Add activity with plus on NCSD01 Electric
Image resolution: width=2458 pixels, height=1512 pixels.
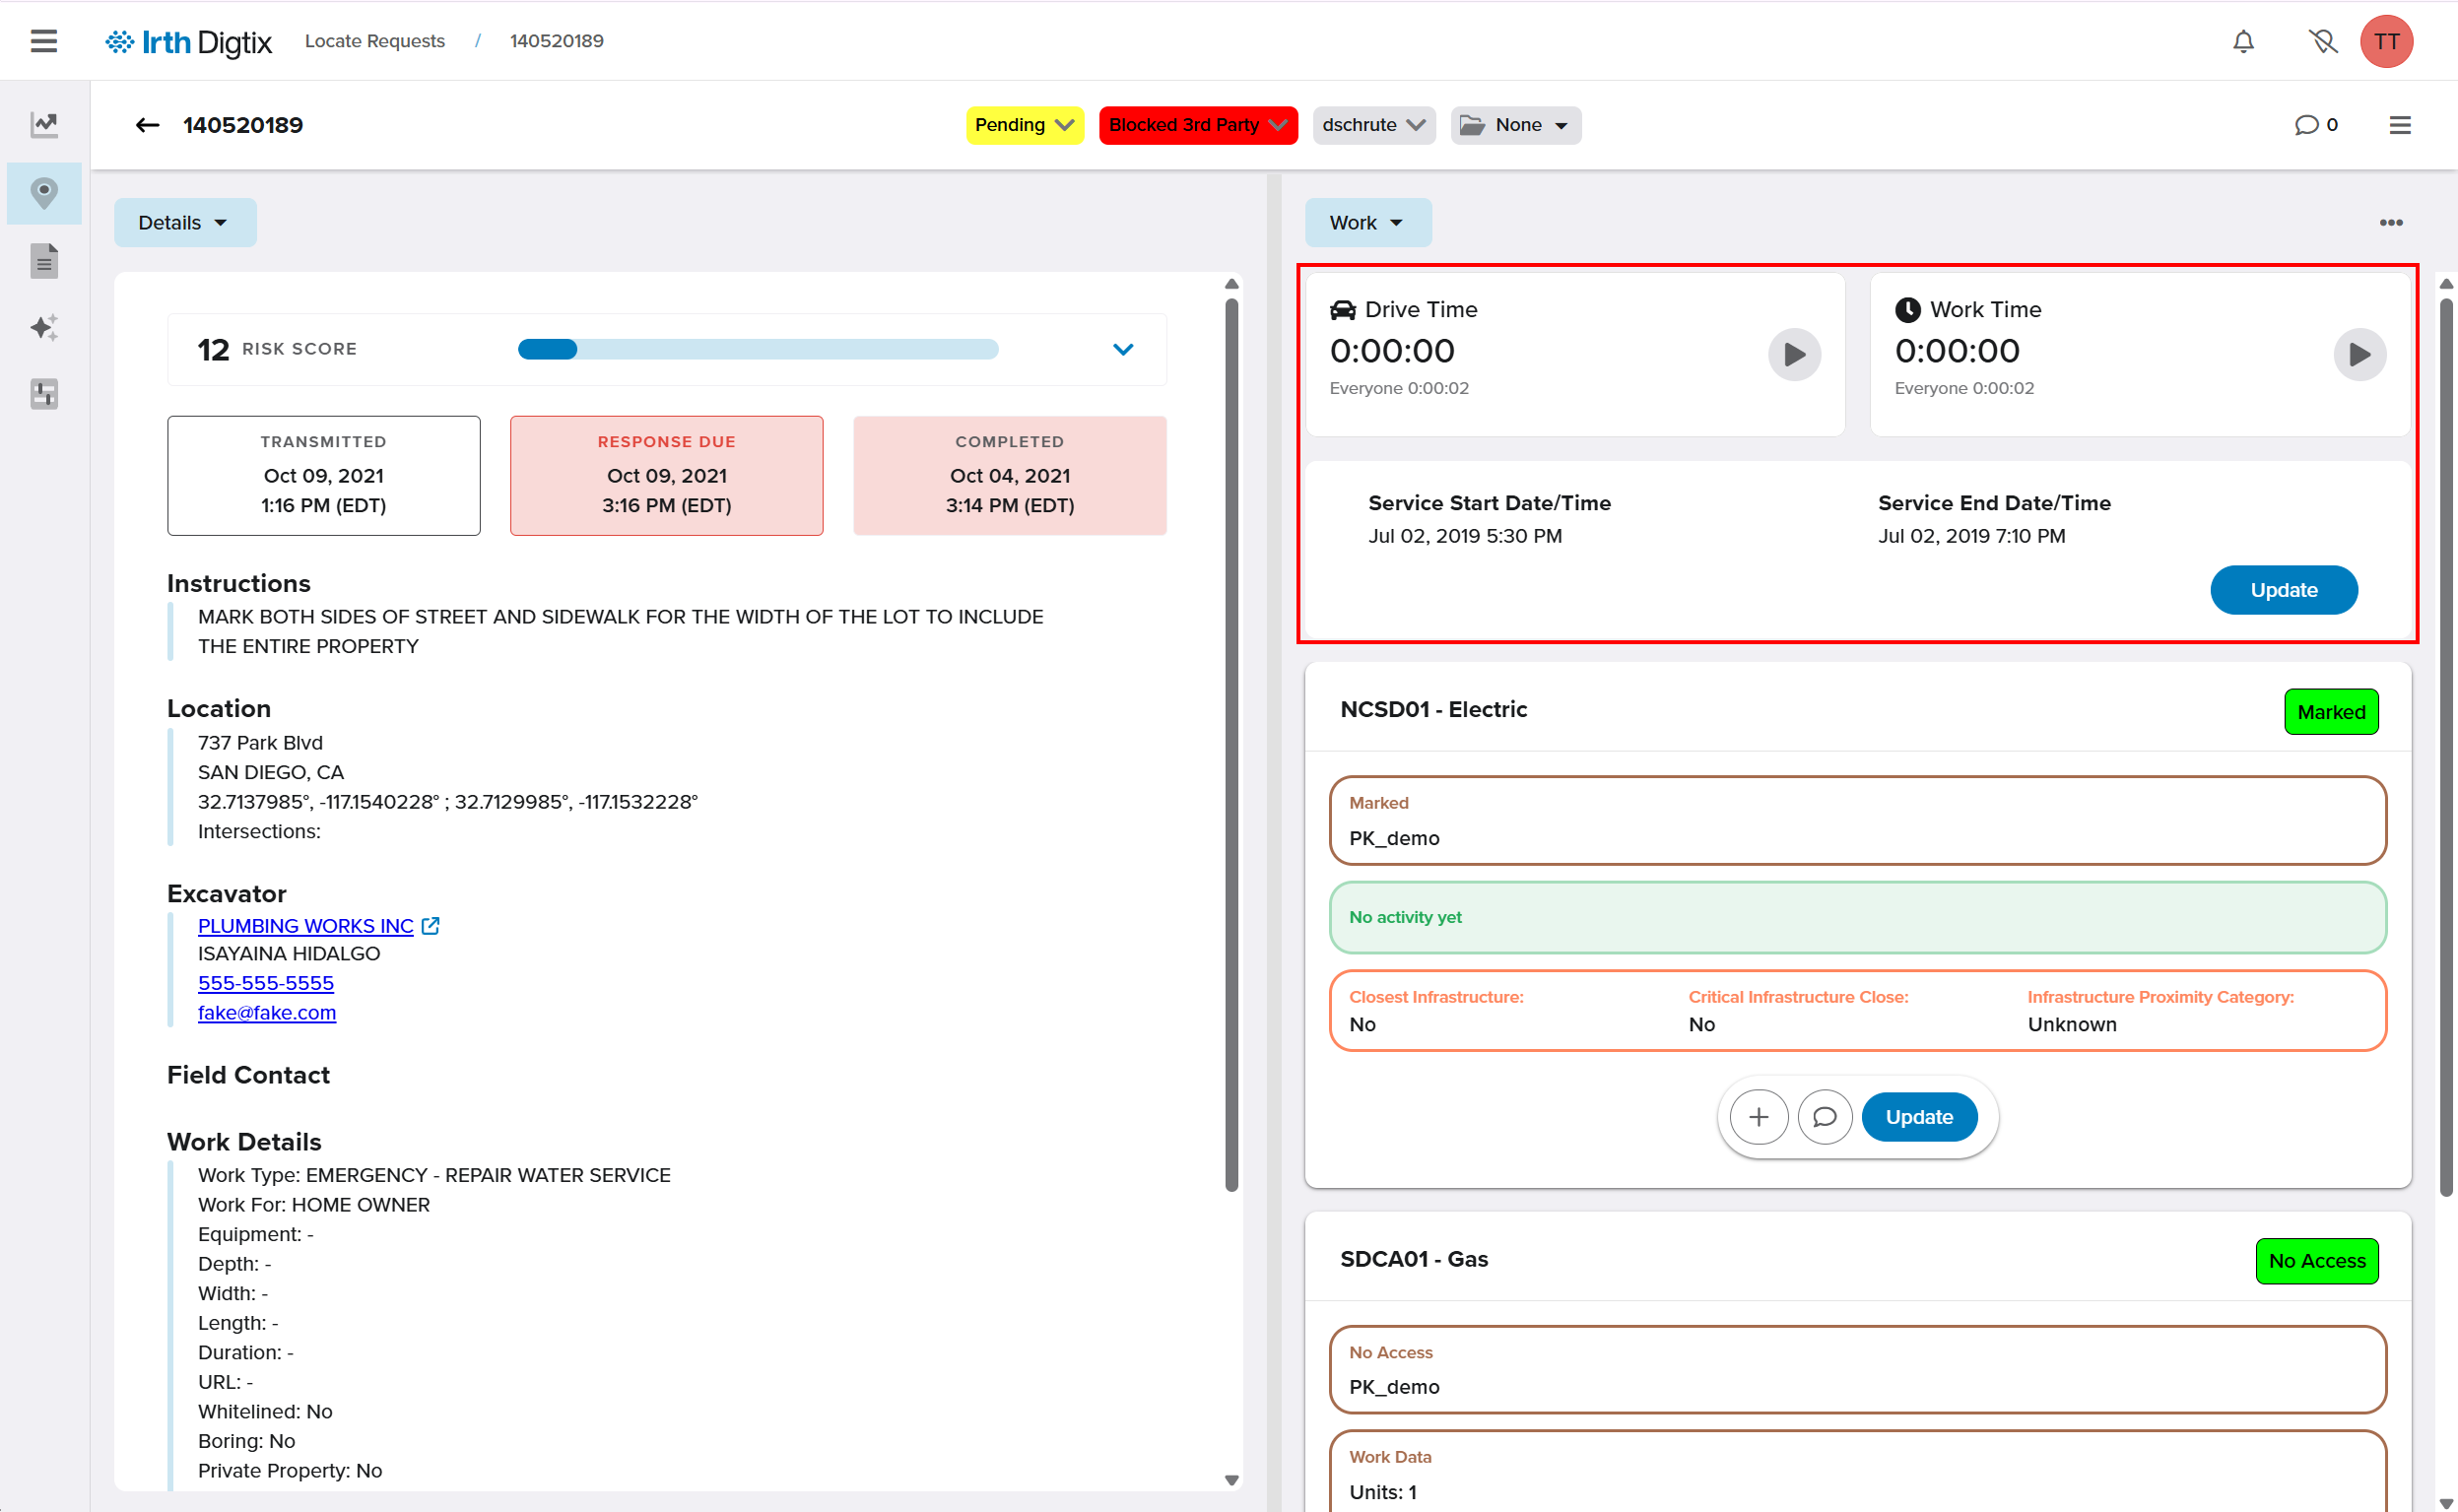pyautogui.click(x=1758, y=1117)
